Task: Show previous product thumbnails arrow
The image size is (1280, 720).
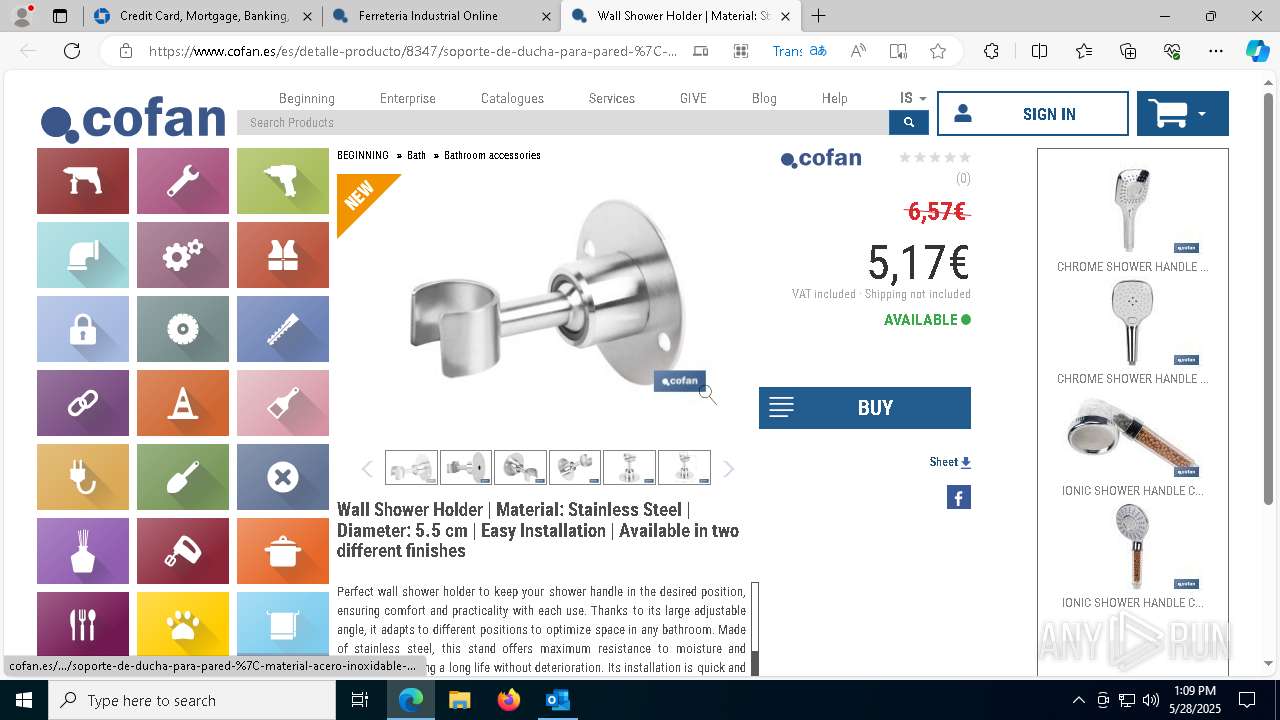Action: pyautogui.click(x=367, y=469)
